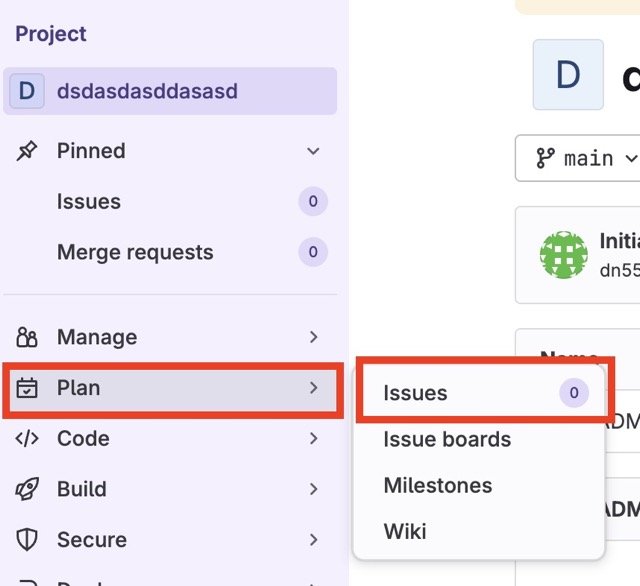Click the Code brackets icon
The width and height of the screenshot is (640, 586).
click(27, 438)
